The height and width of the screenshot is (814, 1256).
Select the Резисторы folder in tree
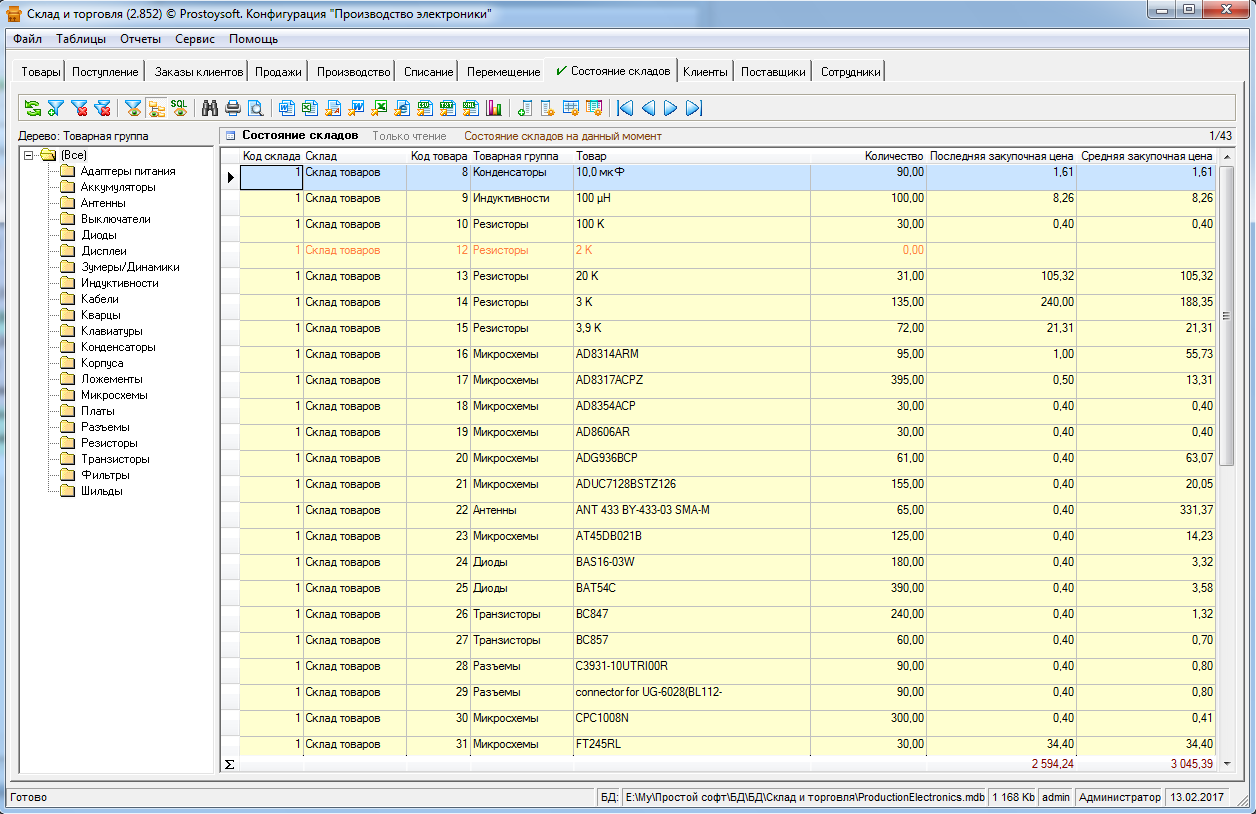pos(109,443)
